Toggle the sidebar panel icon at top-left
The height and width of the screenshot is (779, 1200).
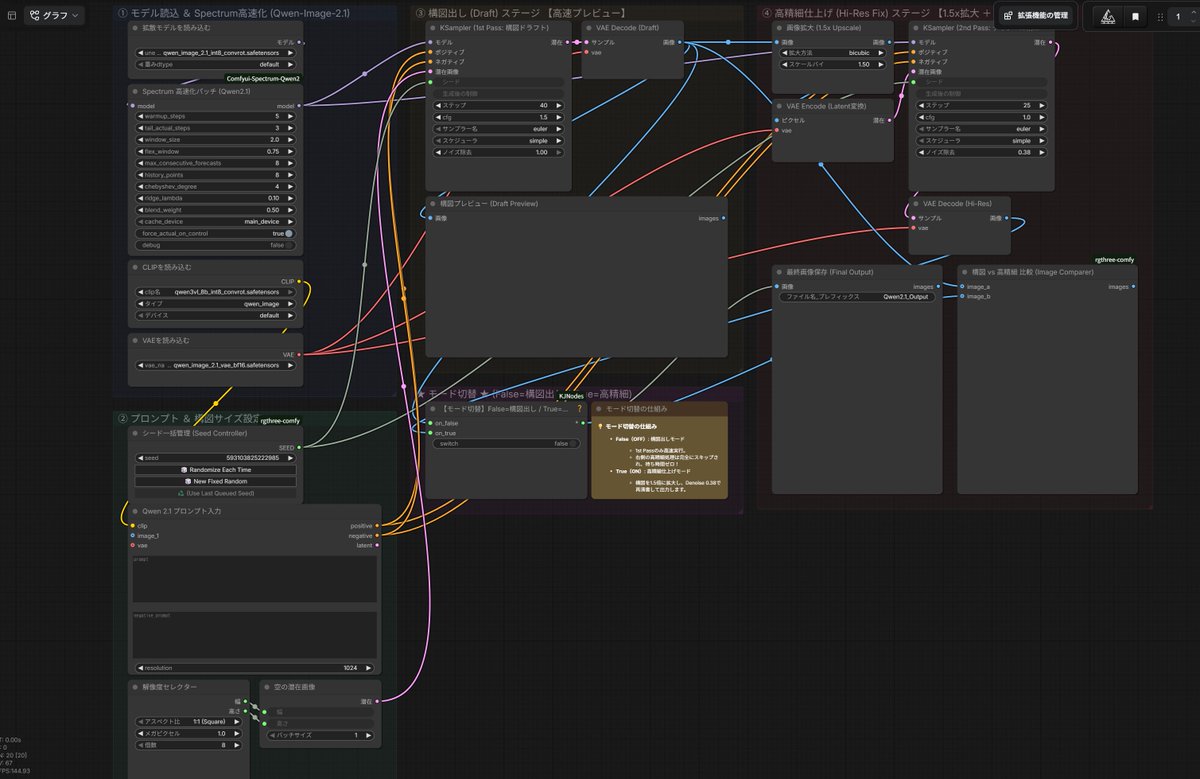tap(12, 16)
